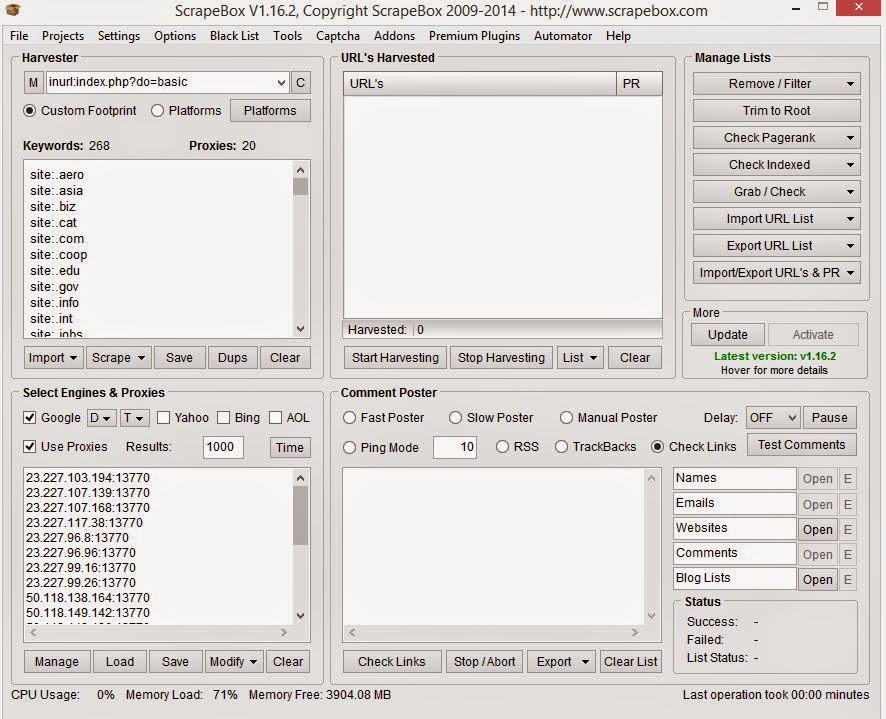The height and width of the screenshot is (719, 886).
Task: Click the Check Pagerank button
Action: (776, 137)
